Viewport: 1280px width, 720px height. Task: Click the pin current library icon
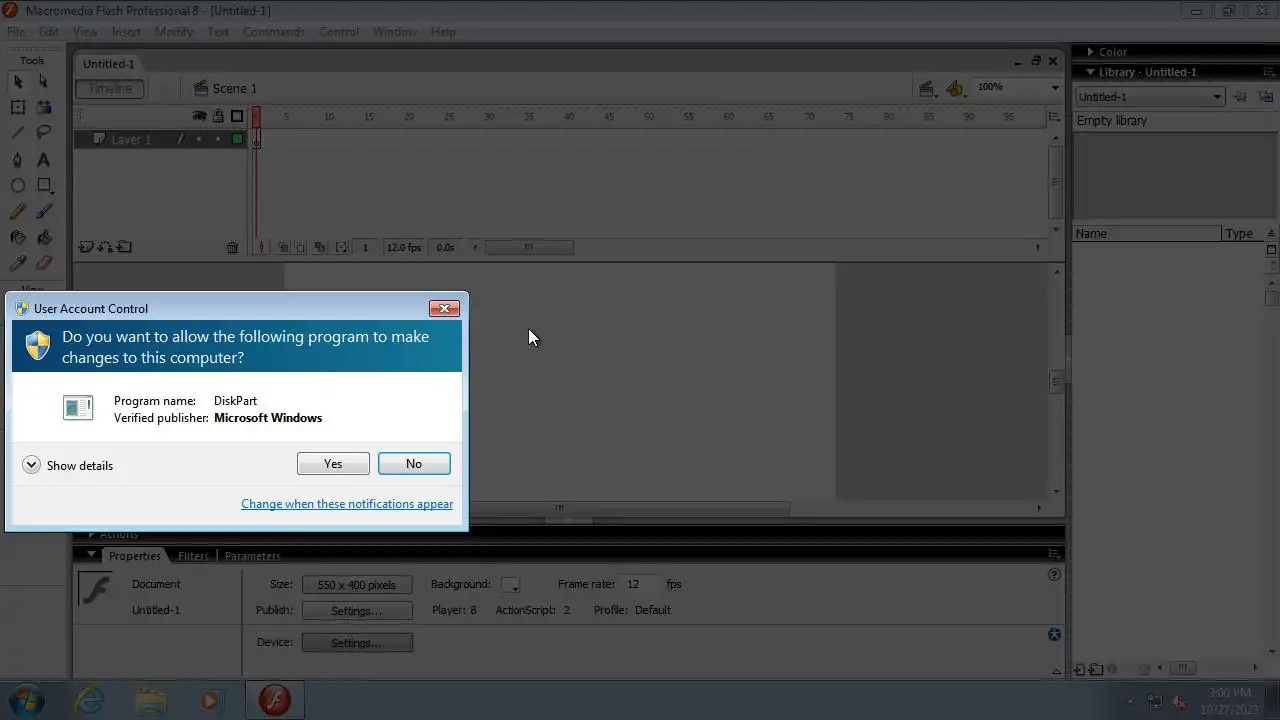(1241, 97)
